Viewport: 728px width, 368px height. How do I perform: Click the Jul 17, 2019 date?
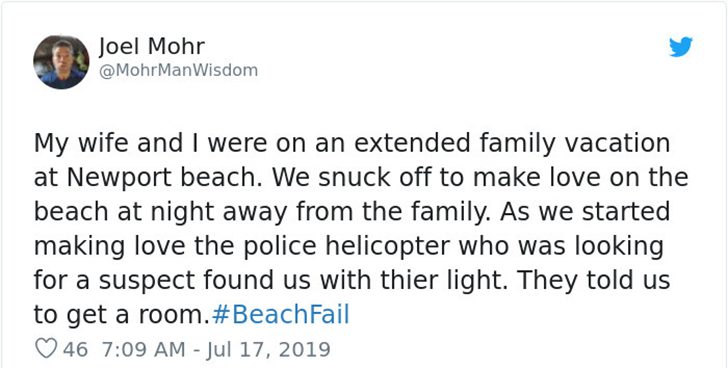(x=266, y=349)
